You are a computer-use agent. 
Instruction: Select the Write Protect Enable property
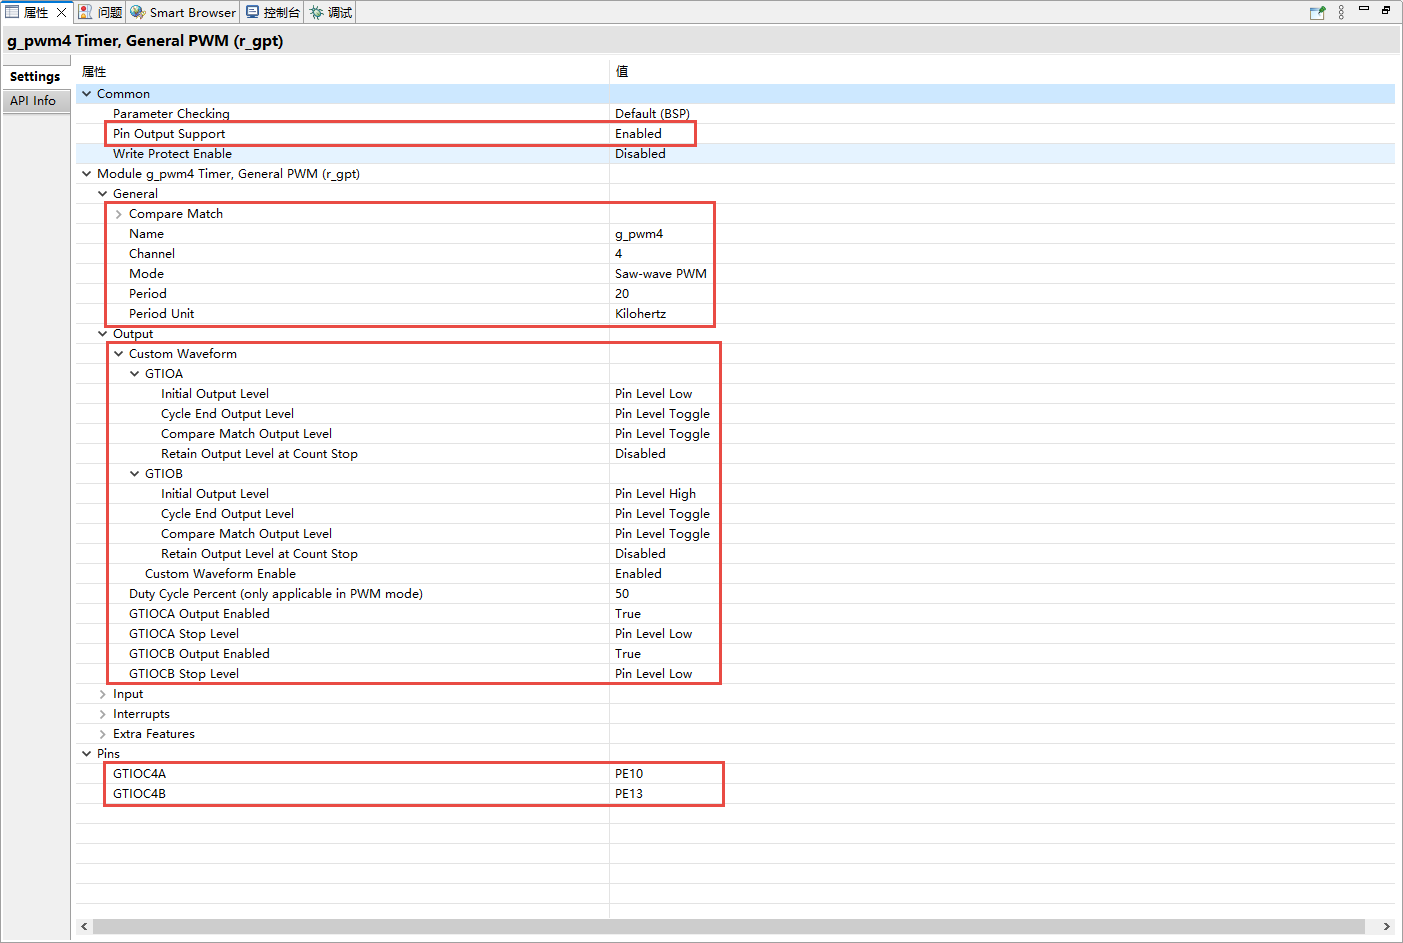[x=172, y=154]
